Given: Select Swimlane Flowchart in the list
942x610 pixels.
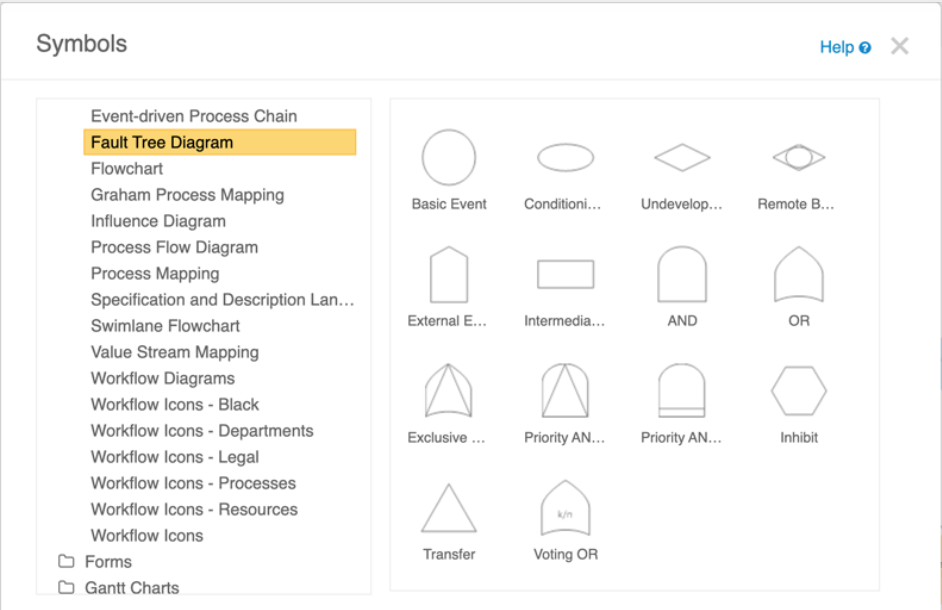Looking at the screenshot, I should click(x=165, y=326).
